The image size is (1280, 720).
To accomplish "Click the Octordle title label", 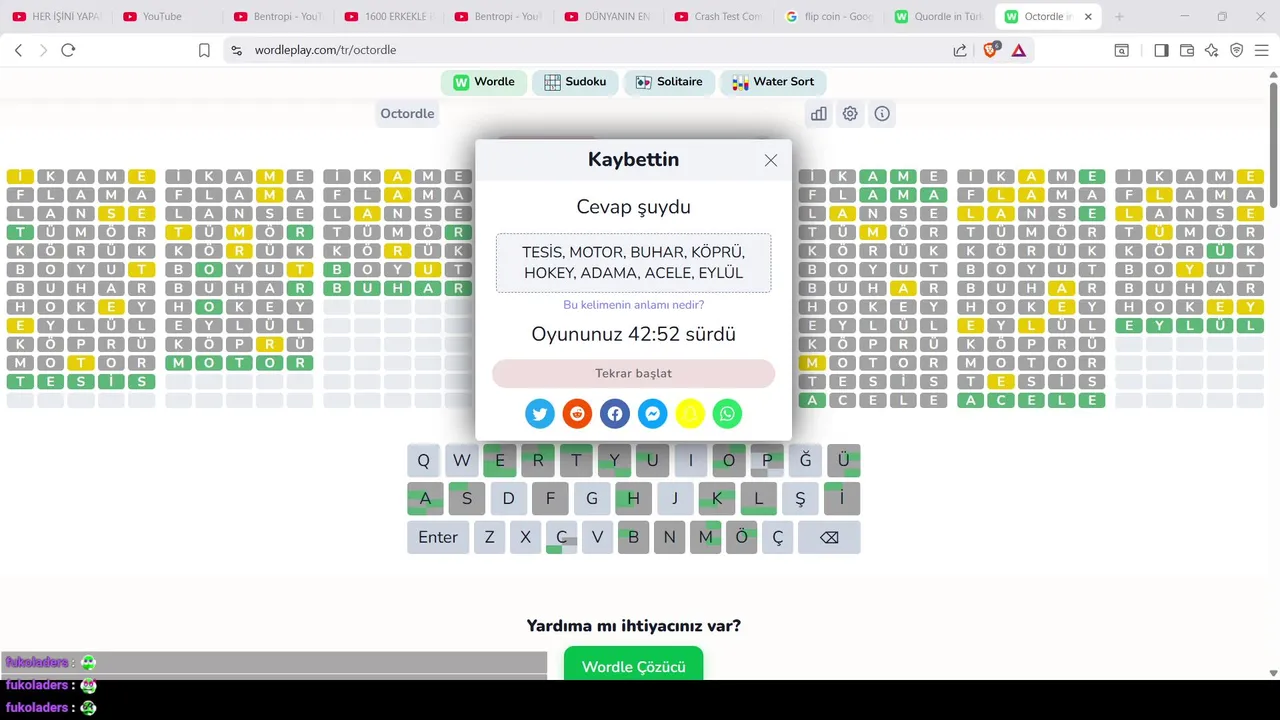I will pyautogui.click(x=407, y=114).
